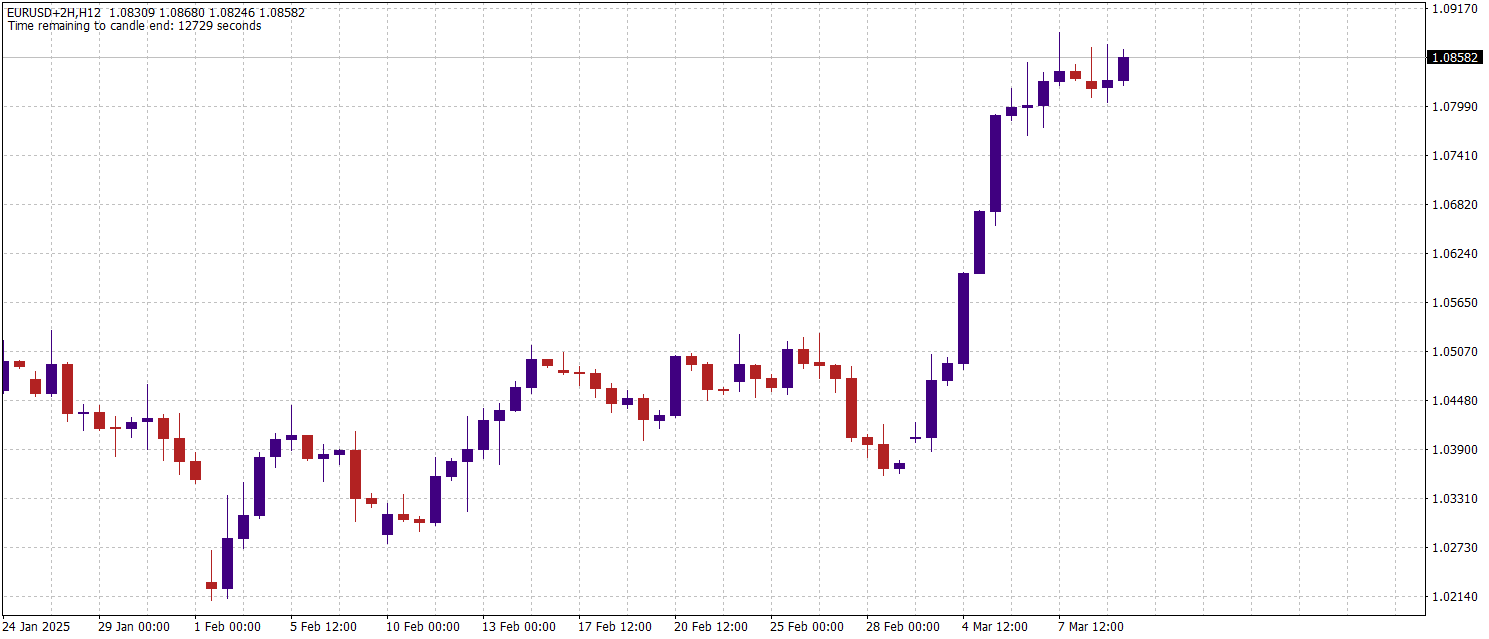Select the 1 Feb 00:00 date label
Viewport: 1489px width, 639px height.
click(x=227, y=627)
